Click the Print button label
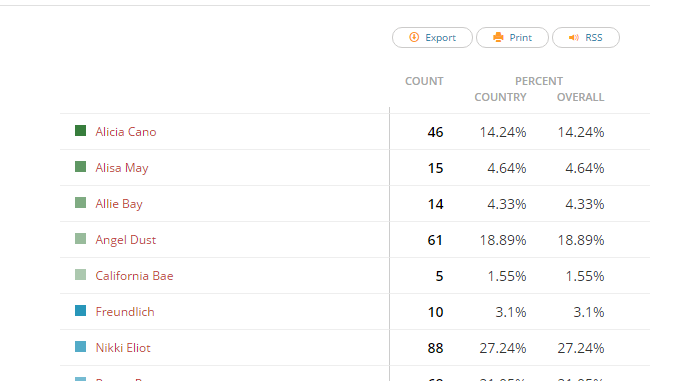Viewport: 676px width, 381px height. tap(521, 37)
